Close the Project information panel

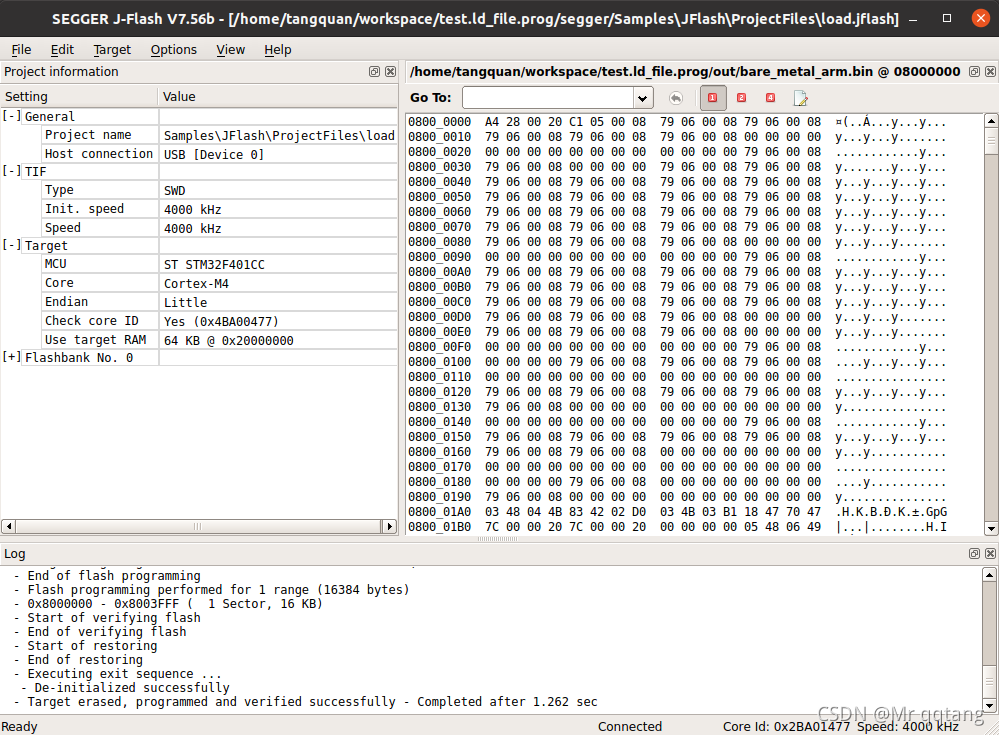tap(391, 71)
